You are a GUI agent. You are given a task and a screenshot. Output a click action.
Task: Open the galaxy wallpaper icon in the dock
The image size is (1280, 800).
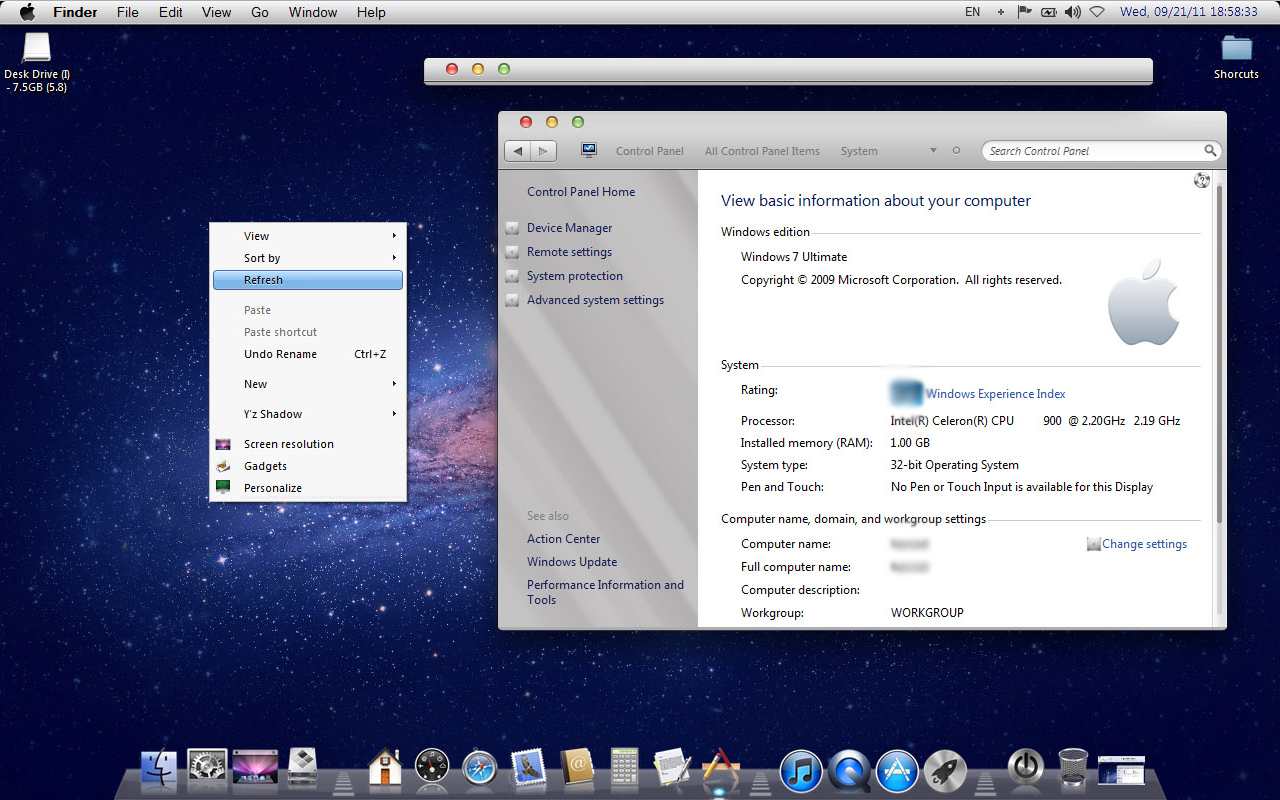(255, 768)
